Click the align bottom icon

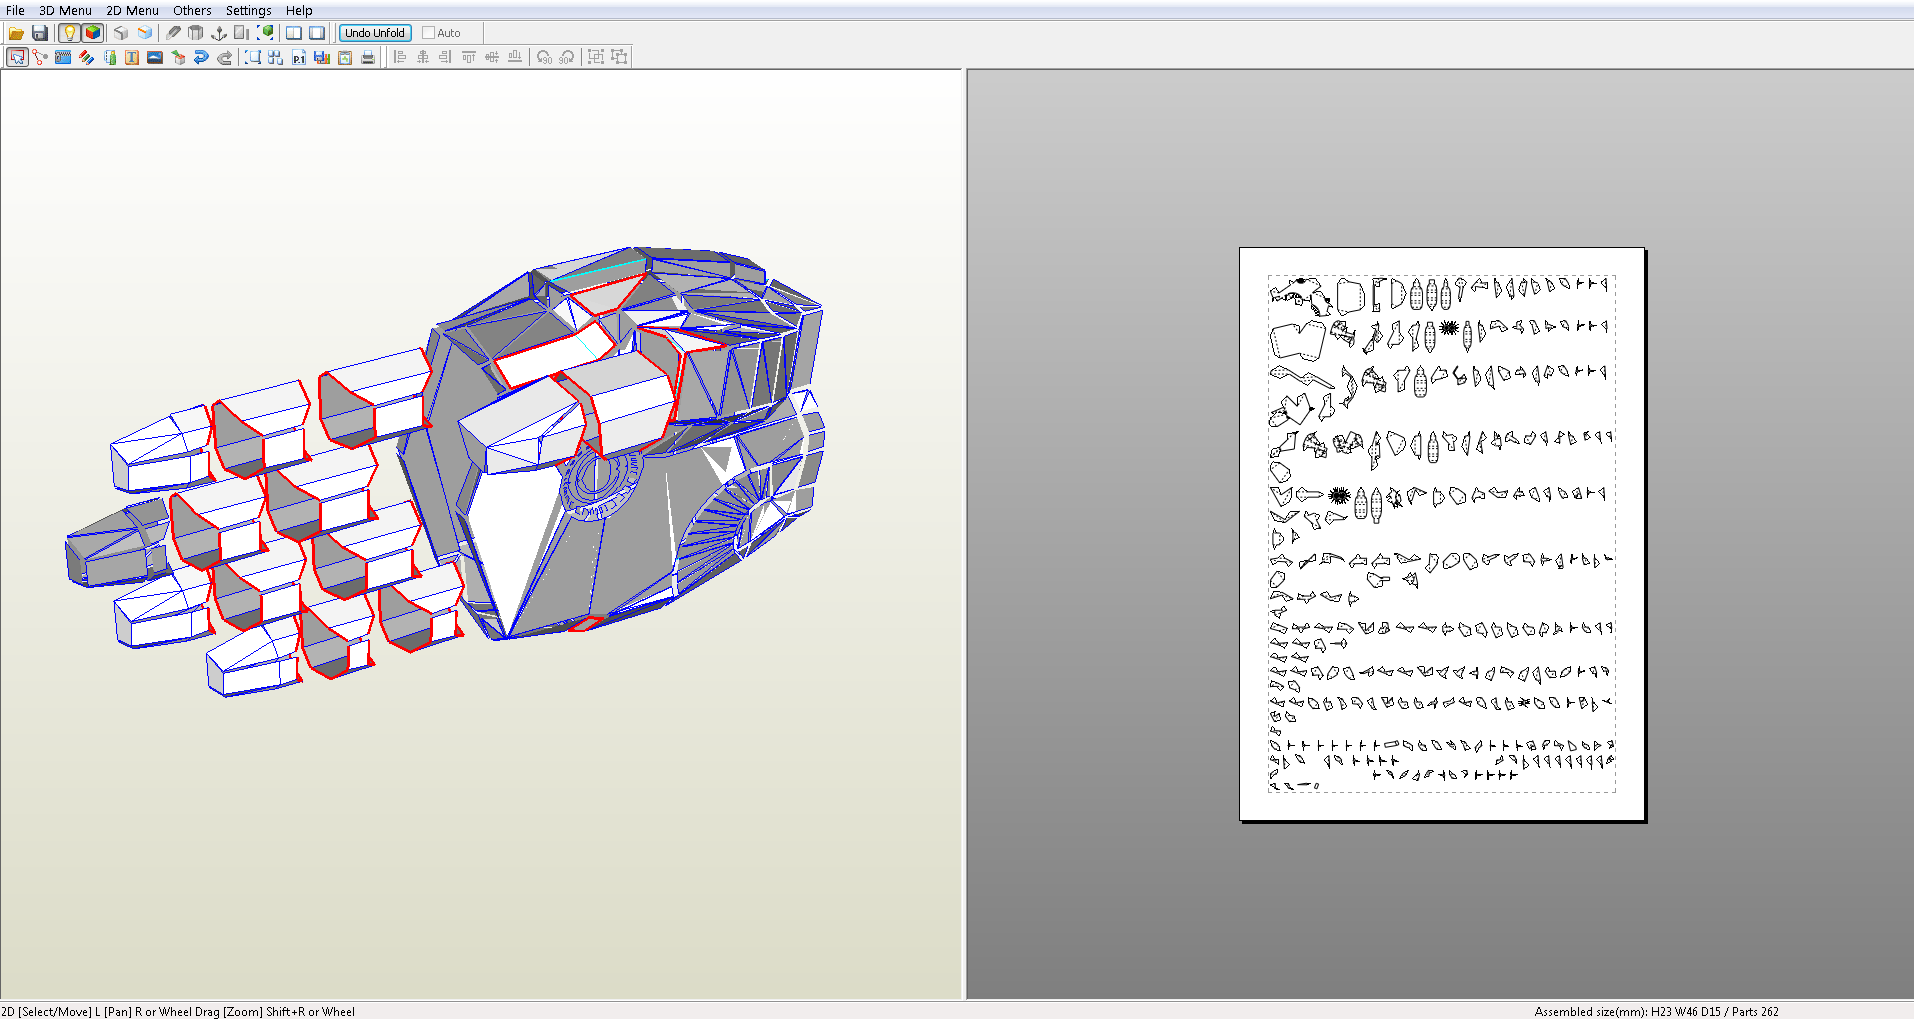click(x=514, y=57)
